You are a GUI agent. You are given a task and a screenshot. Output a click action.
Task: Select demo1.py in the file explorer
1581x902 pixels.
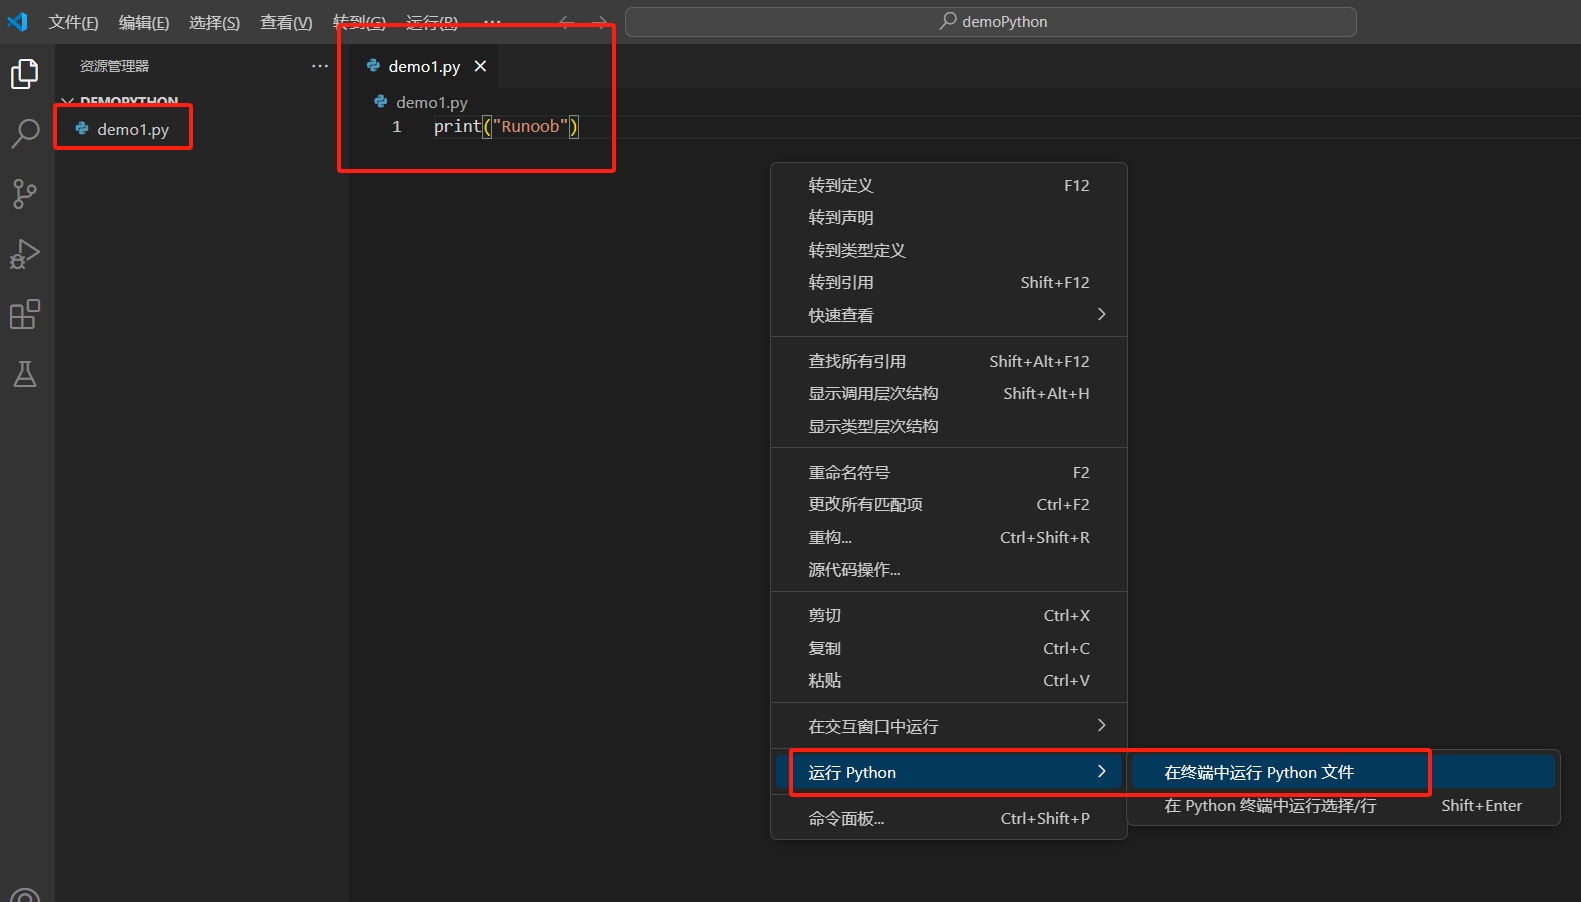click(x=133, y=129)
